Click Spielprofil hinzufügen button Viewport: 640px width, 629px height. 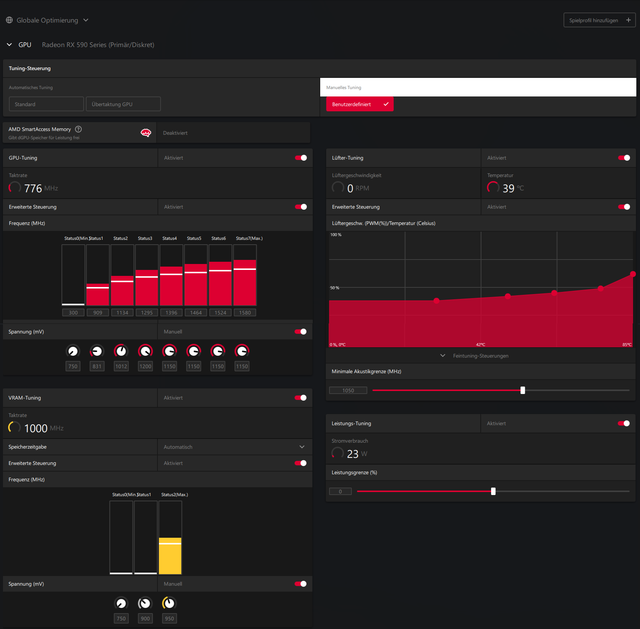(599, 20)
